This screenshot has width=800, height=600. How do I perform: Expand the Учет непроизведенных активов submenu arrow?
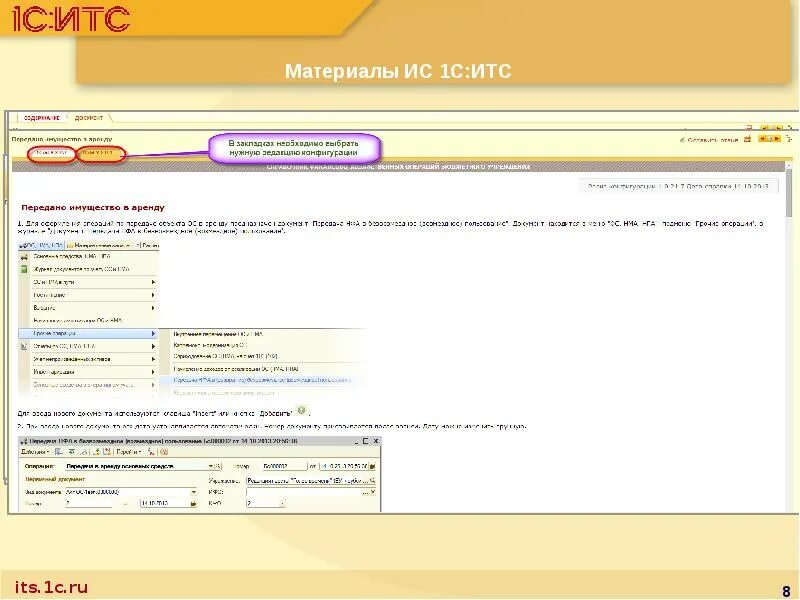point(153,359)
